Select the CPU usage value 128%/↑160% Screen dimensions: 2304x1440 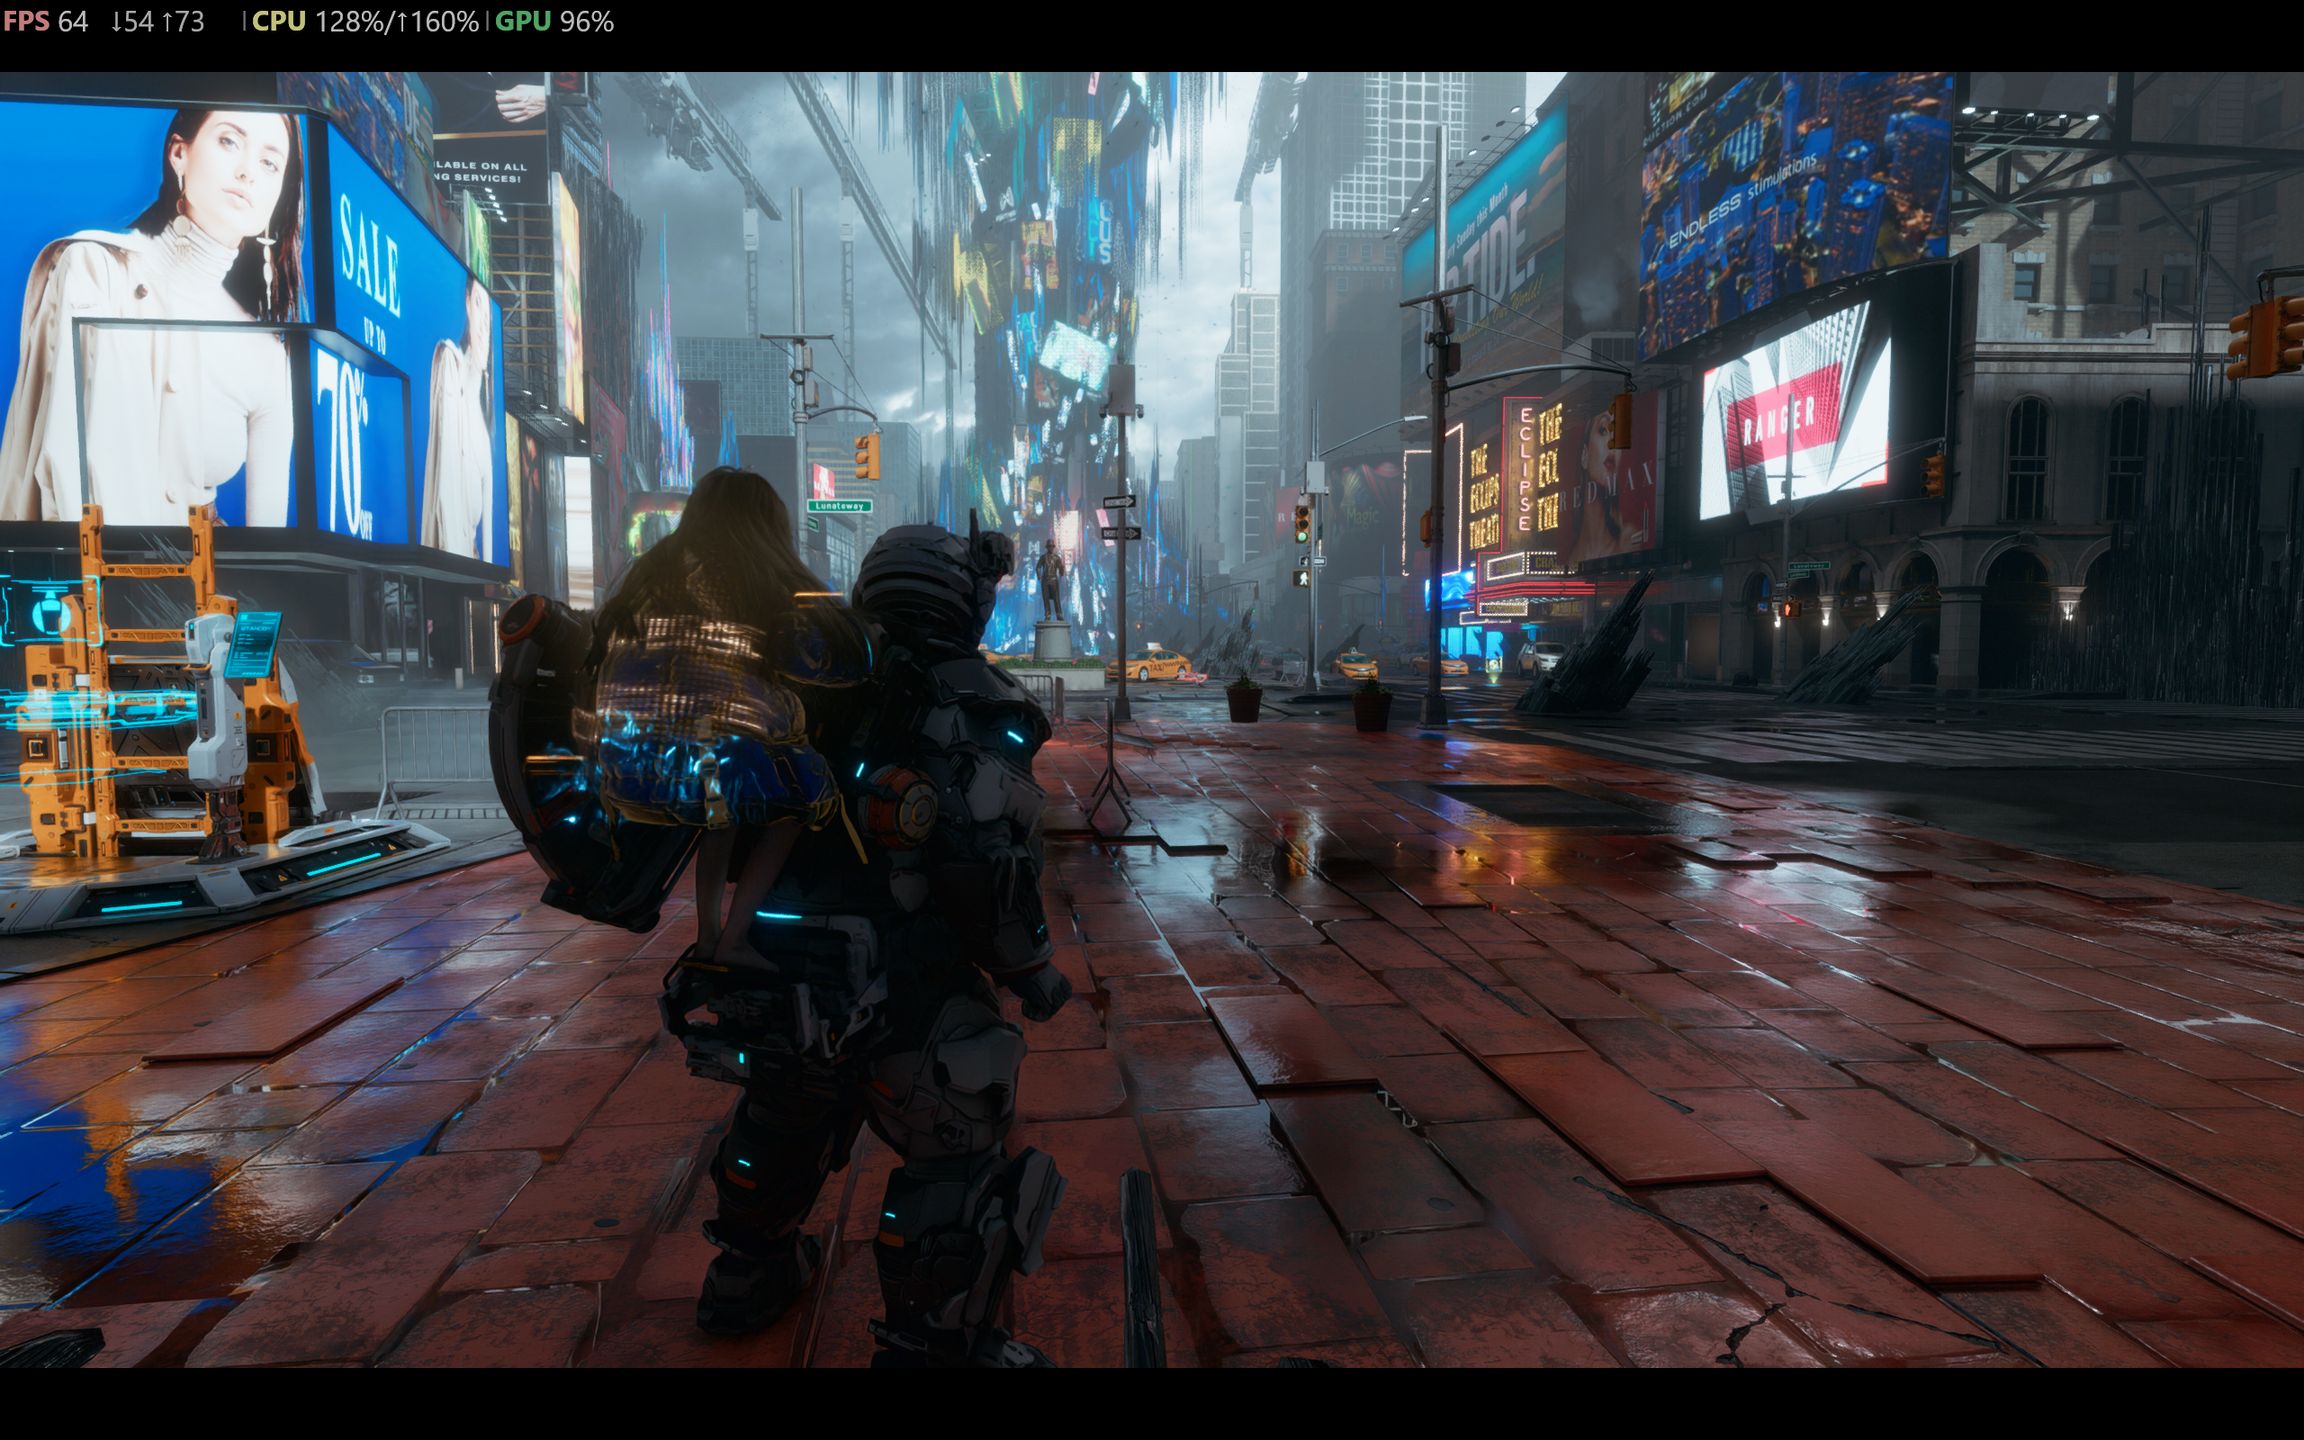click(x=397, y=22)
